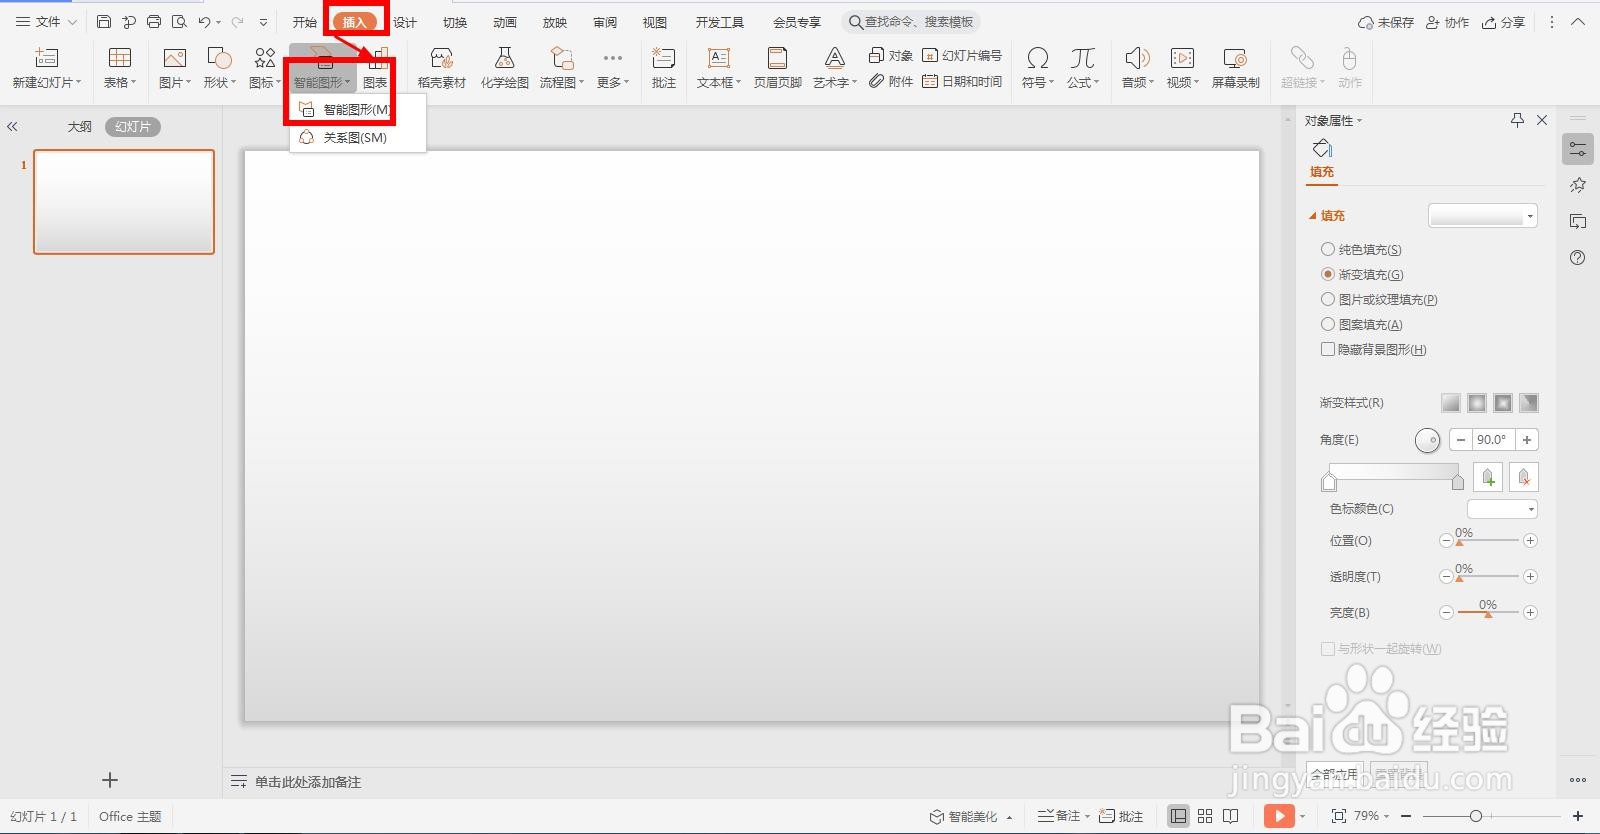The width and height of the screenshot is (1600, 834).
Task: Expand 智能美化 options in status bar
Action: [1010, 817]
